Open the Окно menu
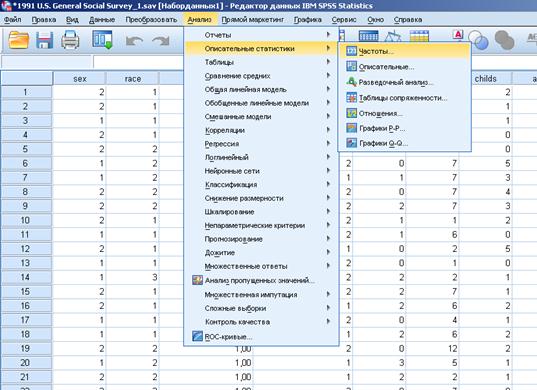The width and height of the screenshot is (537, 390). click(x=375, y=20)
